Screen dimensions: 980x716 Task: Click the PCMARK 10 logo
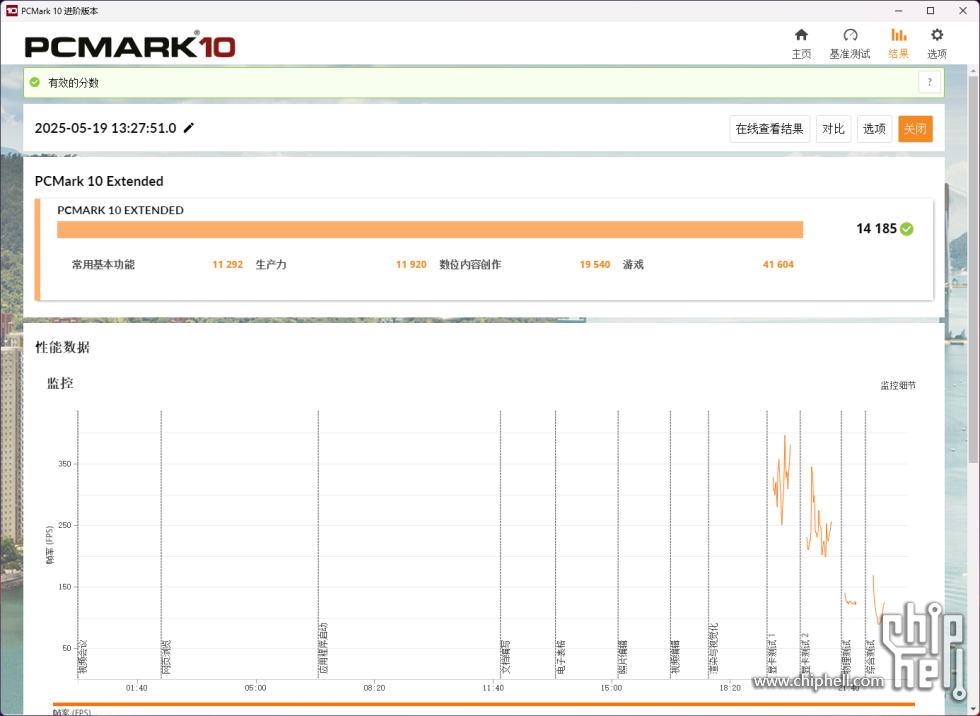[130, 45]
